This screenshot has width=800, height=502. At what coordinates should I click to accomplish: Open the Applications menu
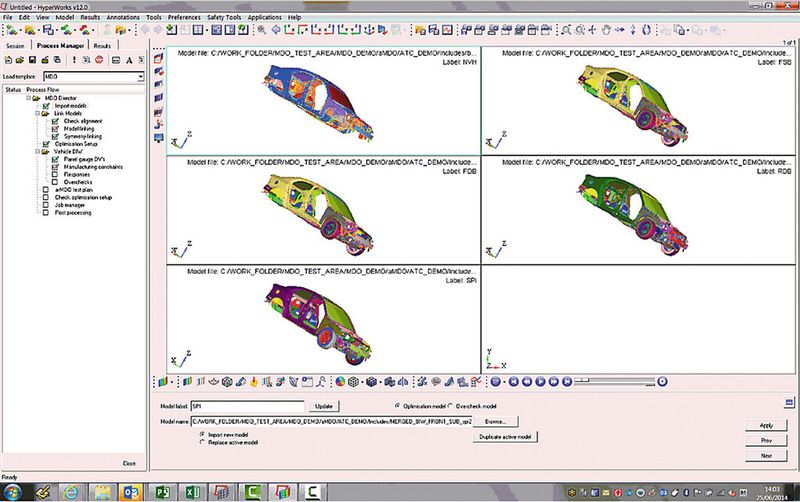(x=264, y=17)
